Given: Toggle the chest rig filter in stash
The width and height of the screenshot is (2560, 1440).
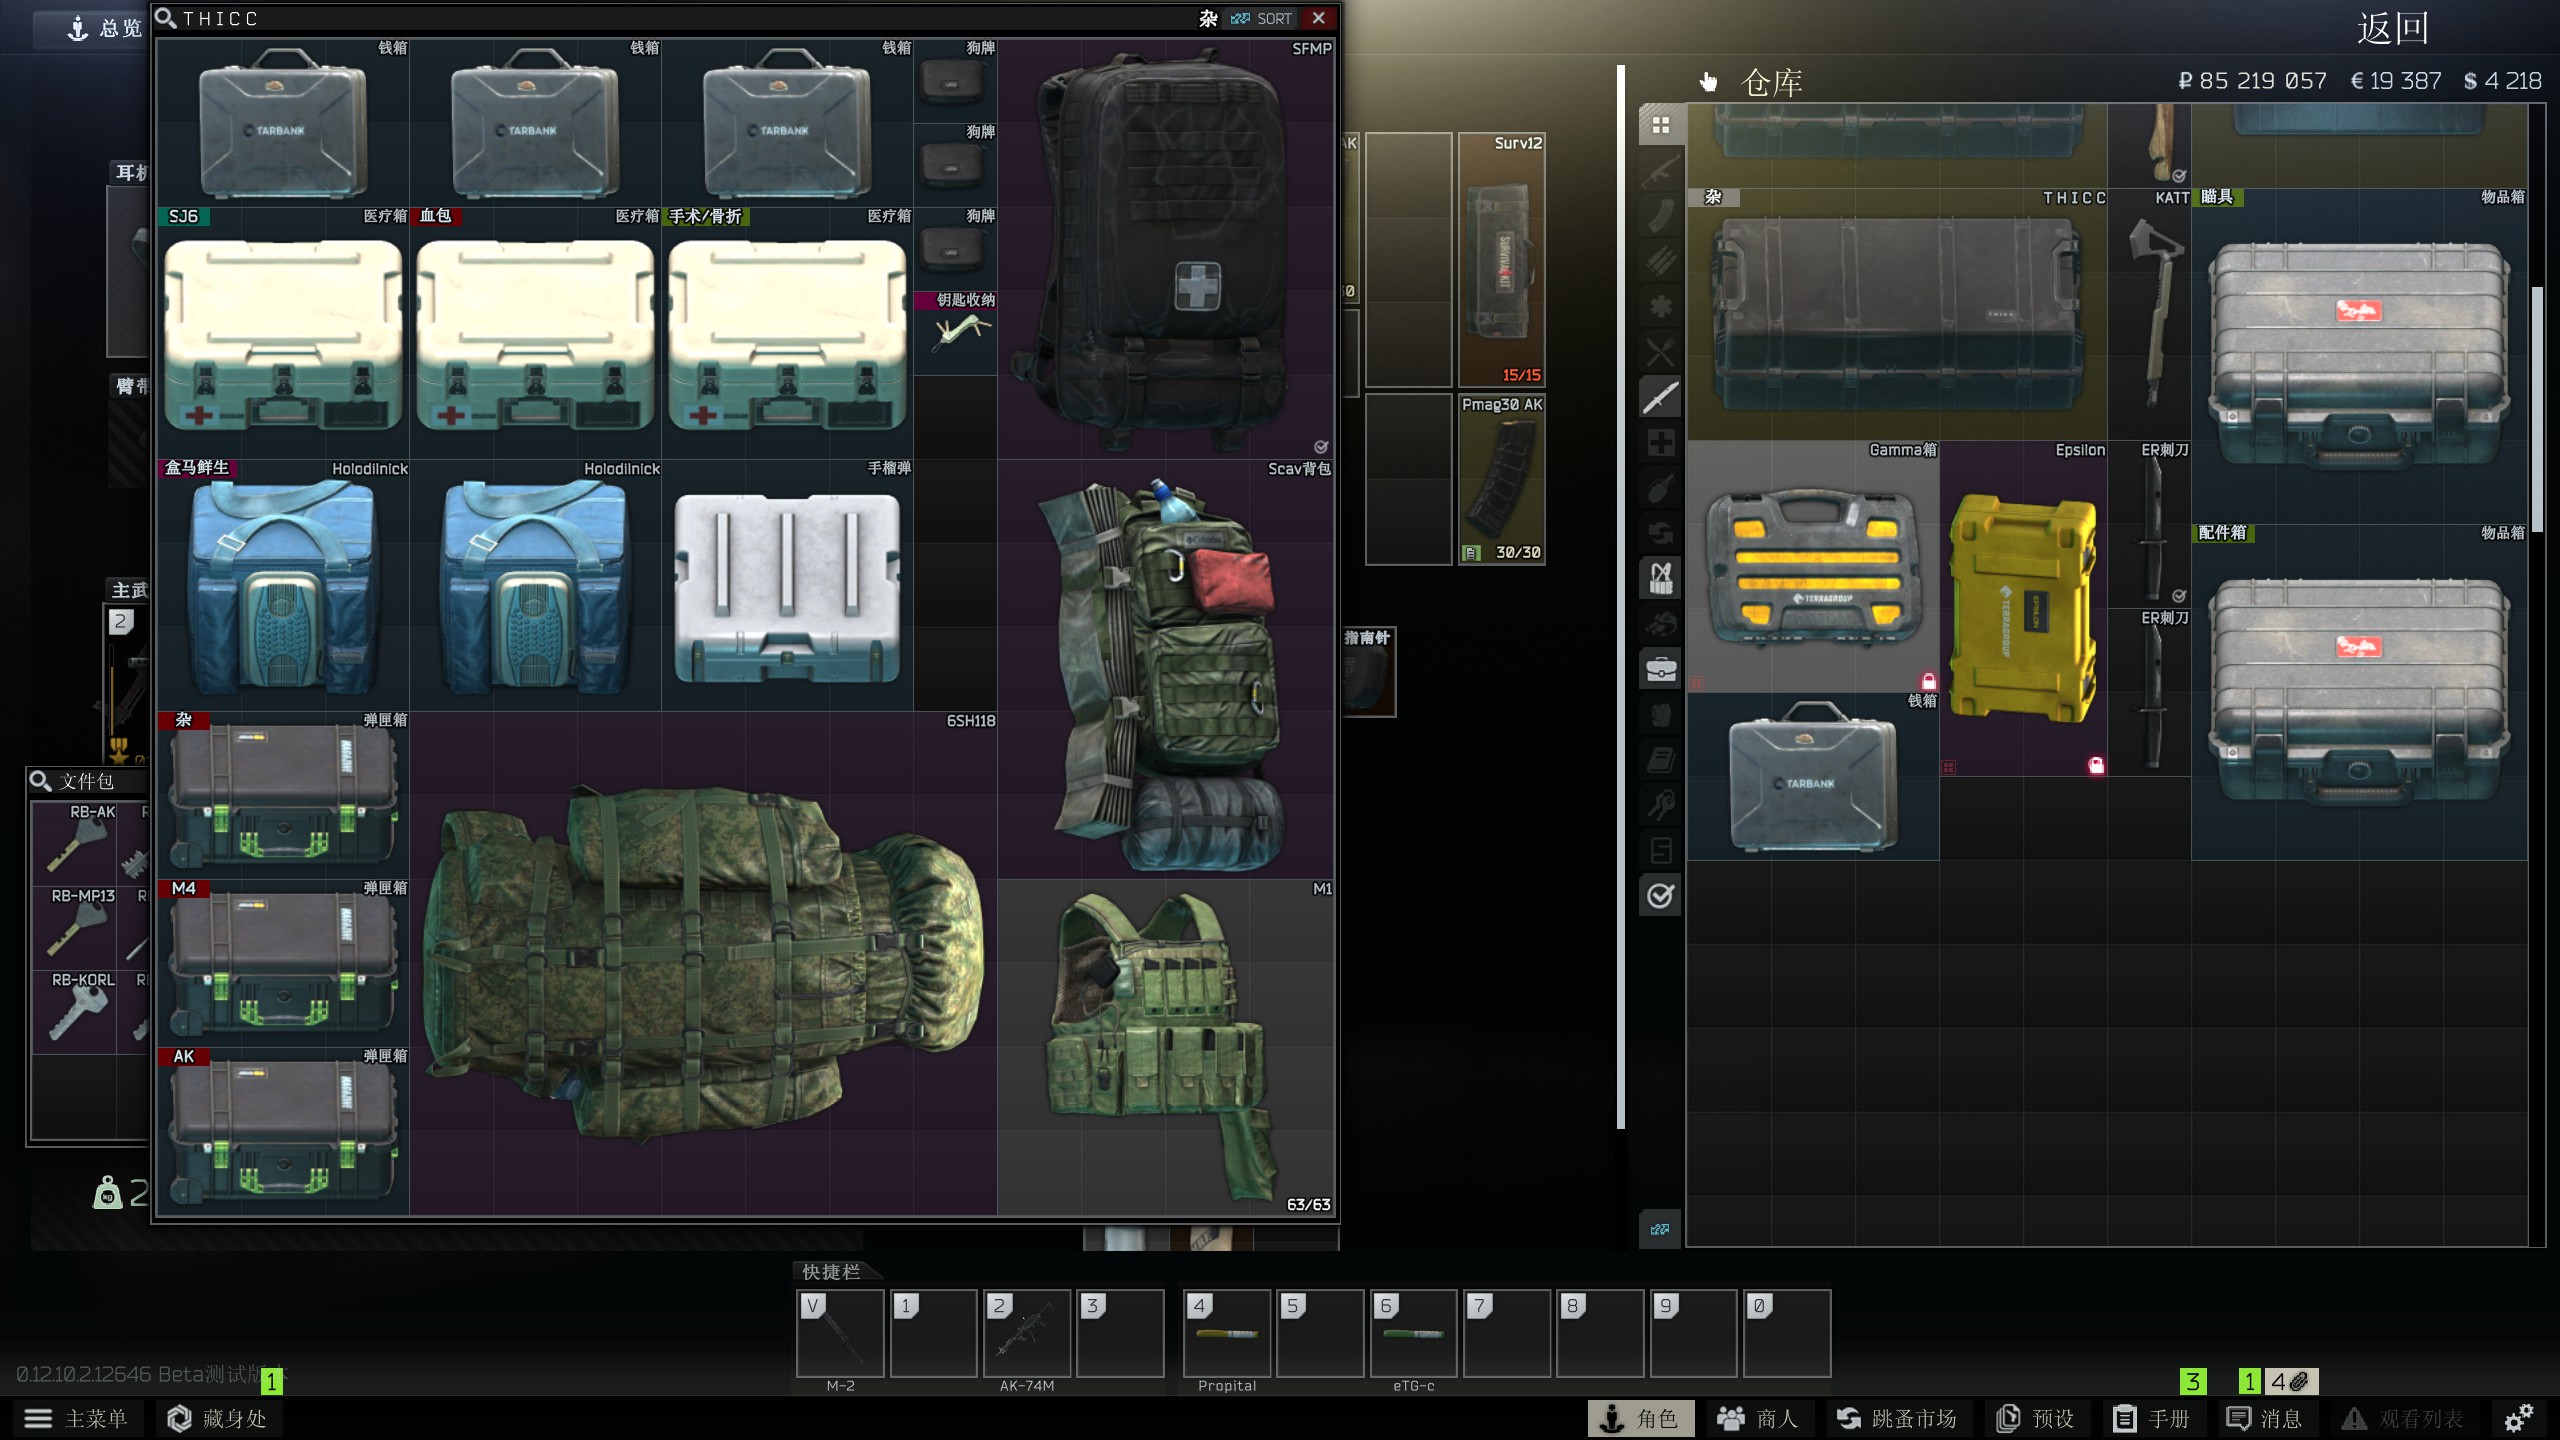Looking at the screenshot, I should (x=1660, y=578).
